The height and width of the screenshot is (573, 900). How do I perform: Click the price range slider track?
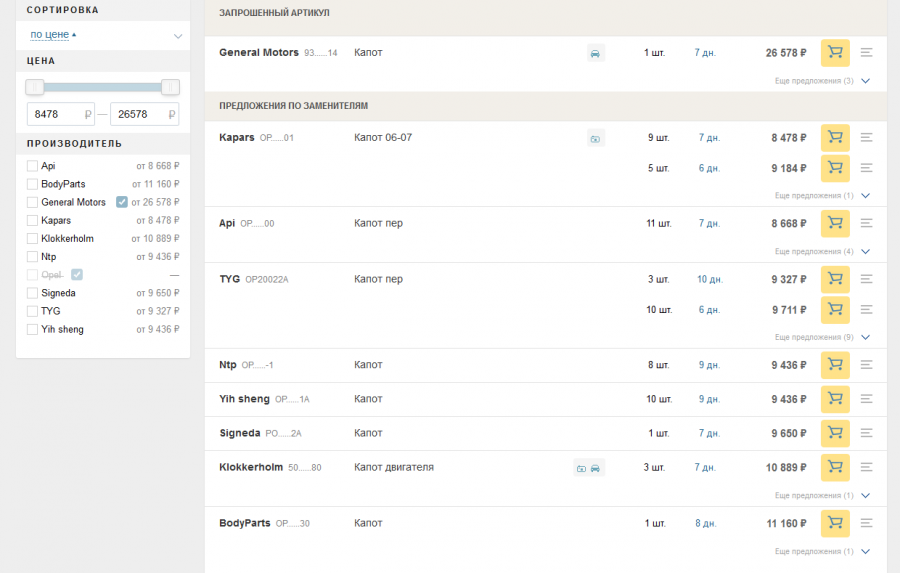pyautogui.click(x=103, y=87)
